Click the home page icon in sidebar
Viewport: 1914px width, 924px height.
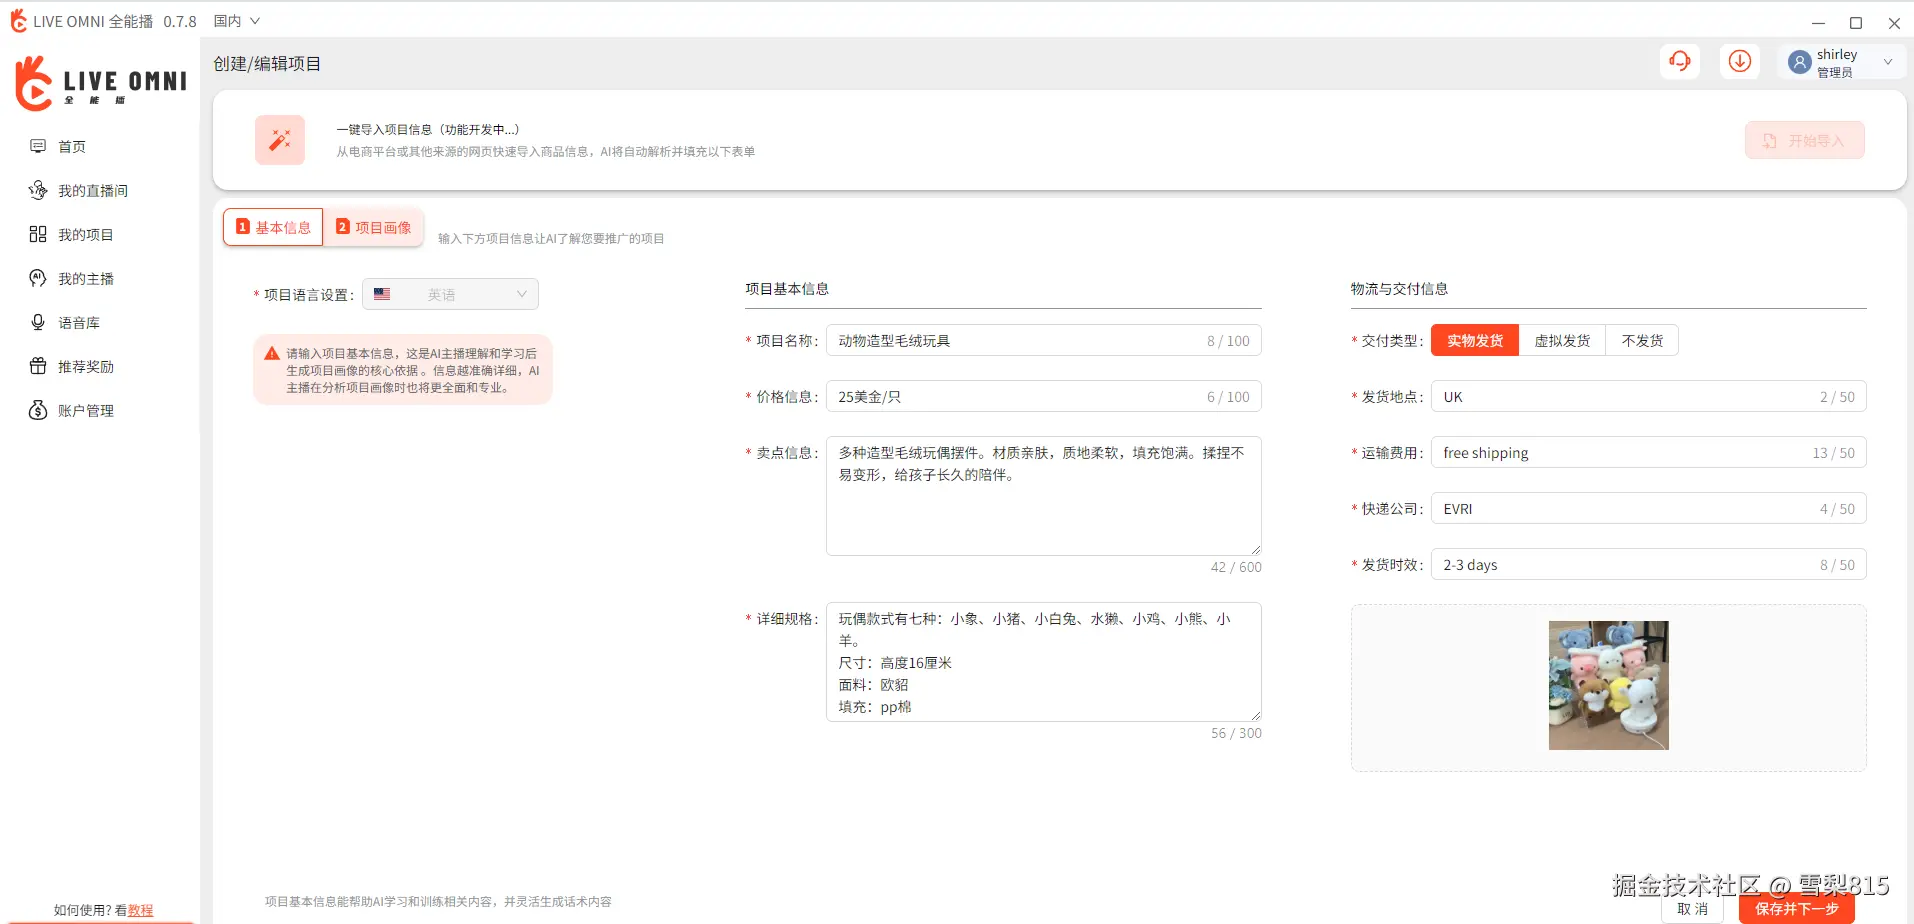coord(38,146)
